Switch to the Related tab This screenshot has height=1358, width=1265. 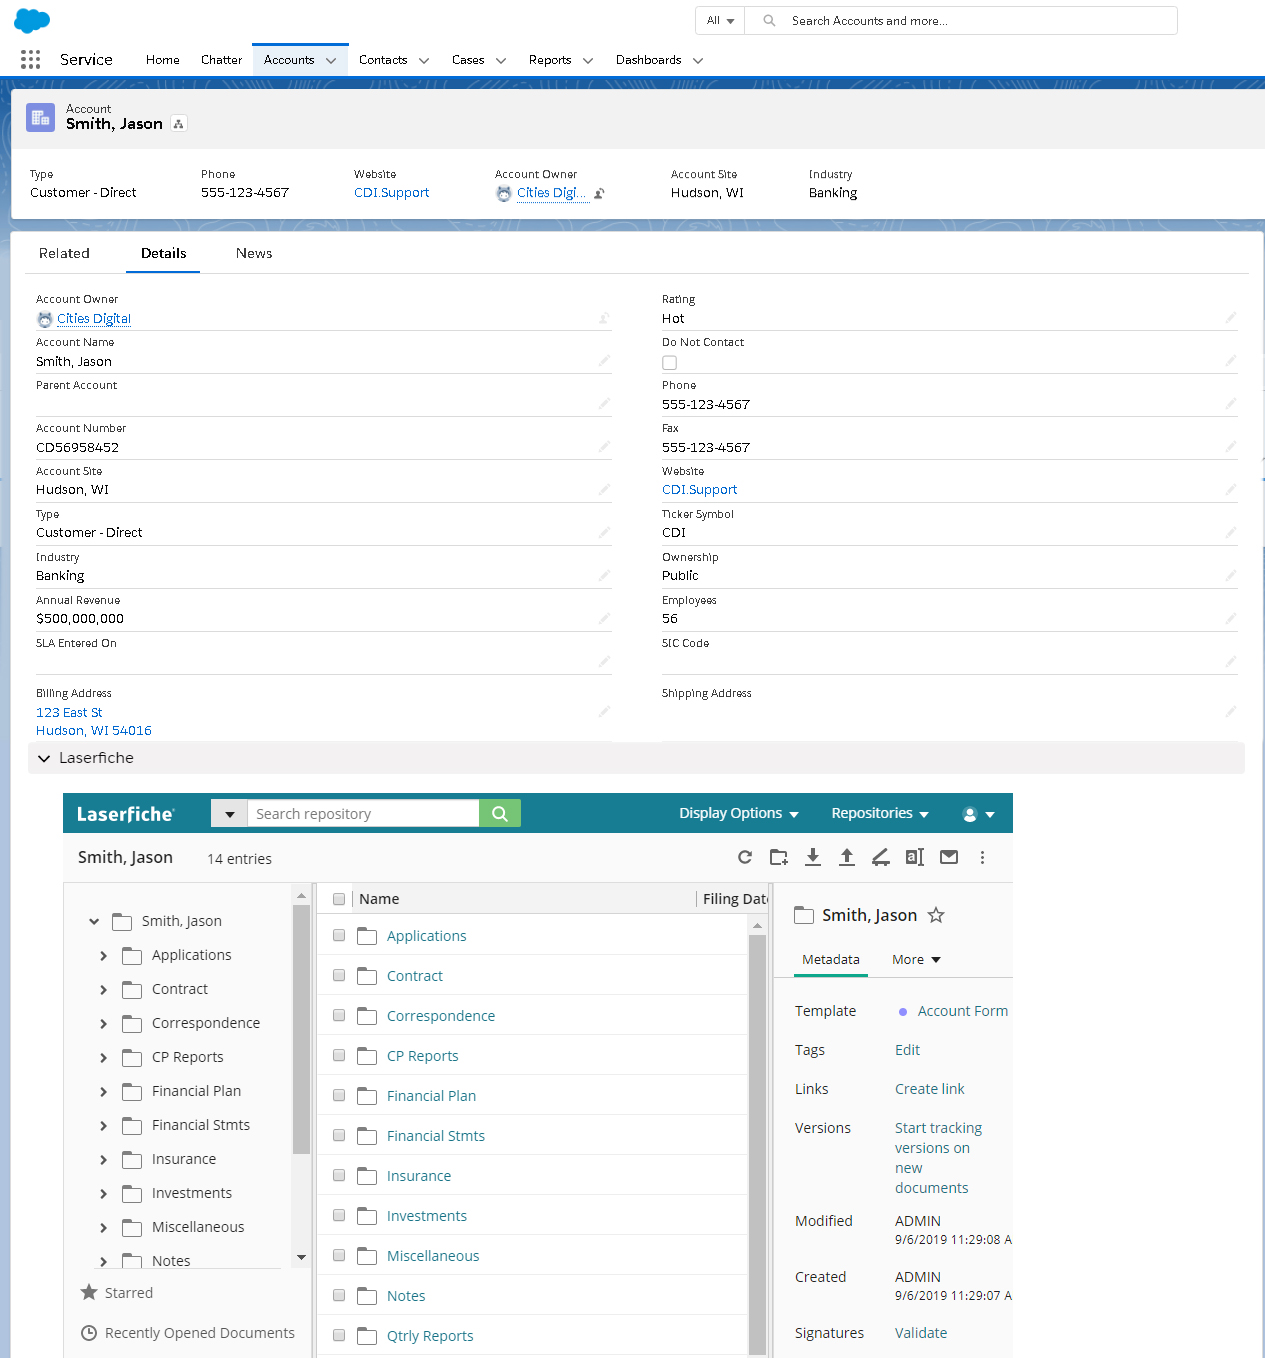tap(64, 254)
